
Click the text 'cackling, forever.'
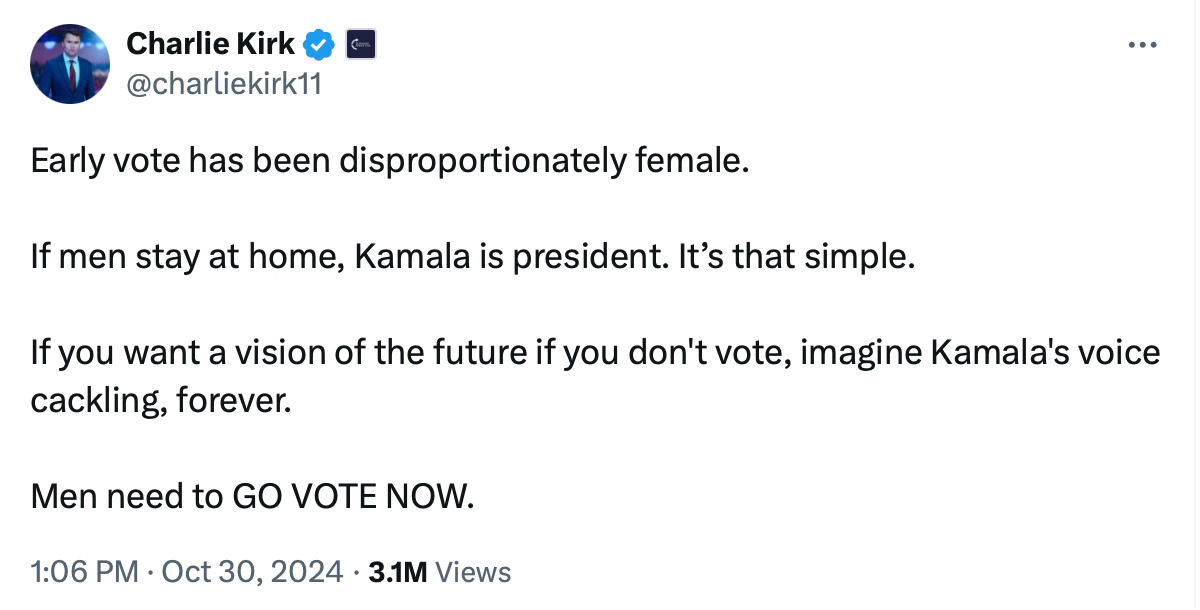click(x=161, y=400)
